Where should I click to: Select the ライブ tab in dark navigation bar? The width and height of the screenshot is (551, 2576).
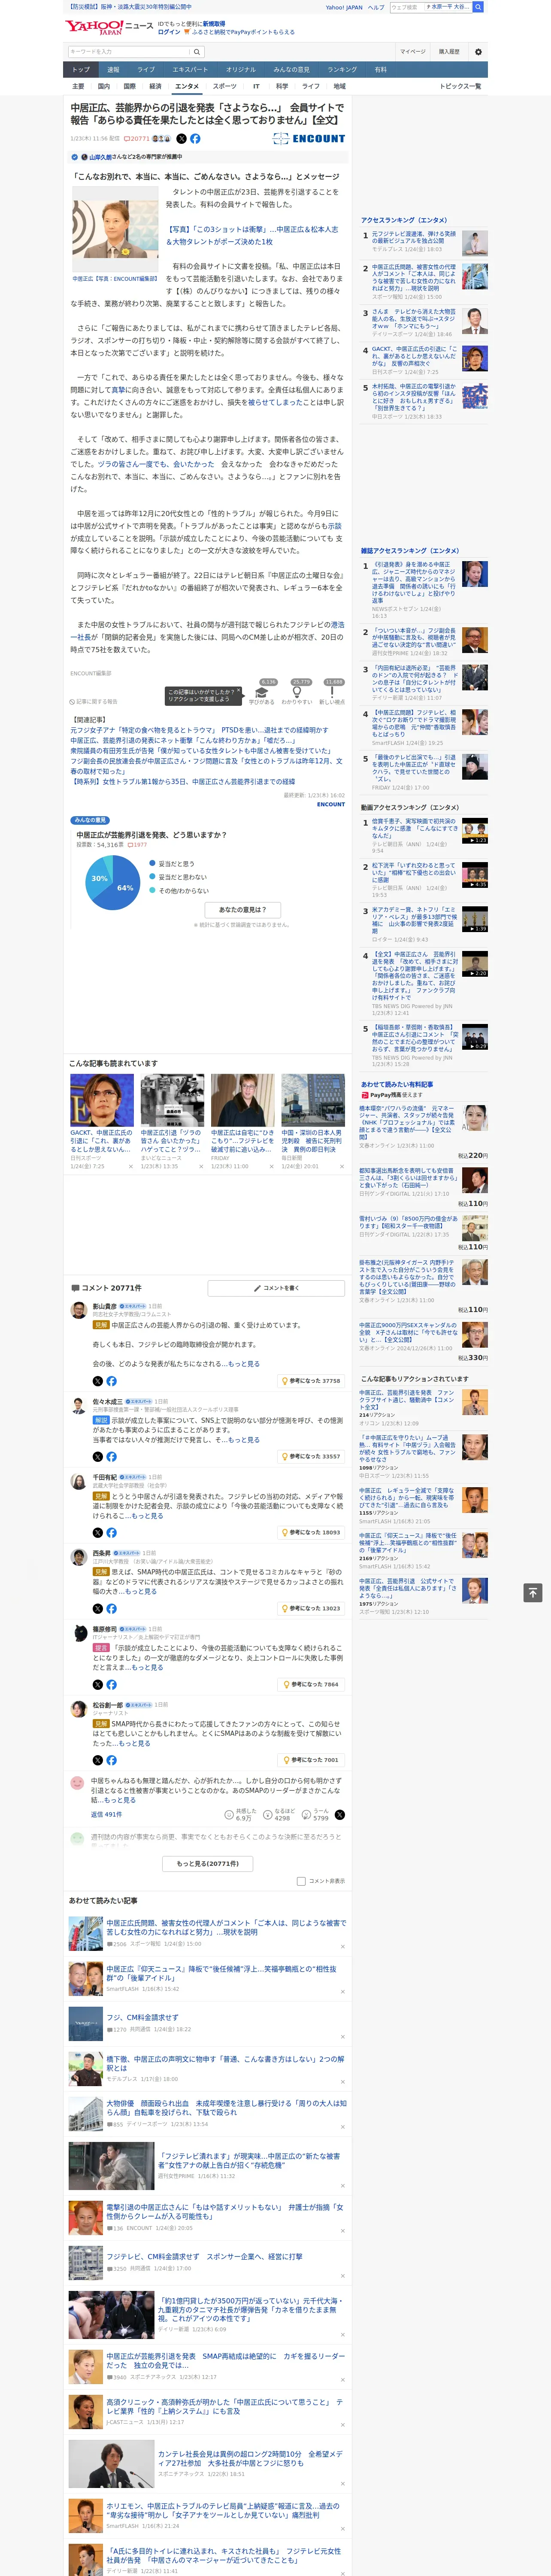146,69
